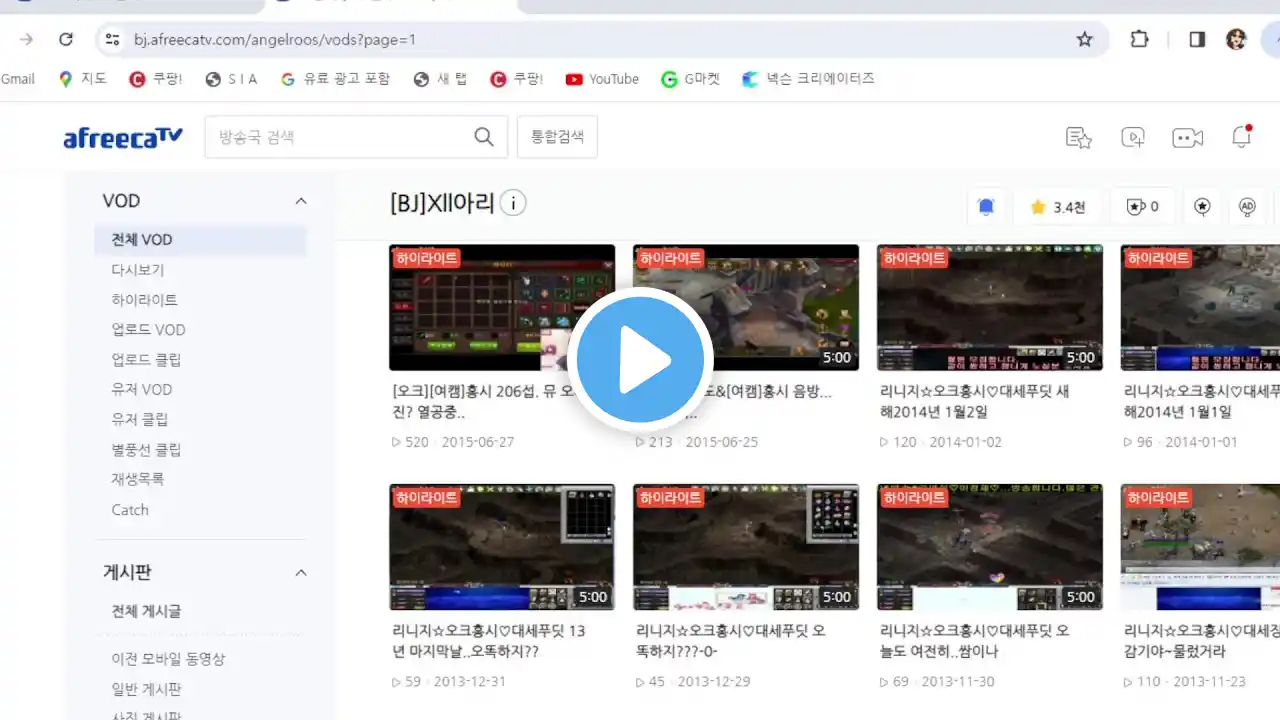The height and width of the screenshot is (720, 1280).
Task: Click the [BJ]XII아리 station title
Action: tap(442, 204)
